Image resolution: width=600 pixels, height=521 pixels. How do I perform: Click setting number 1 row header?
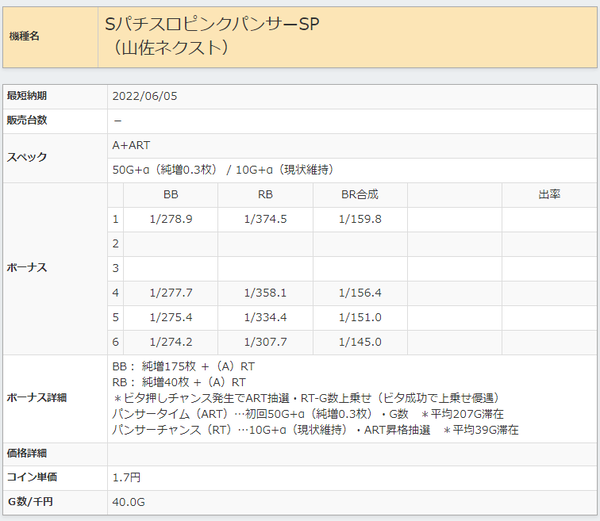tap(116, 219)
